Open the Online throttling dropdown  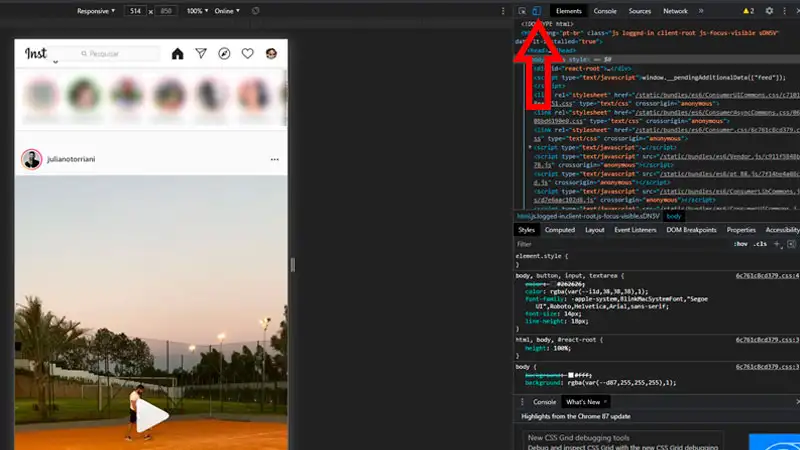[232, 11]
